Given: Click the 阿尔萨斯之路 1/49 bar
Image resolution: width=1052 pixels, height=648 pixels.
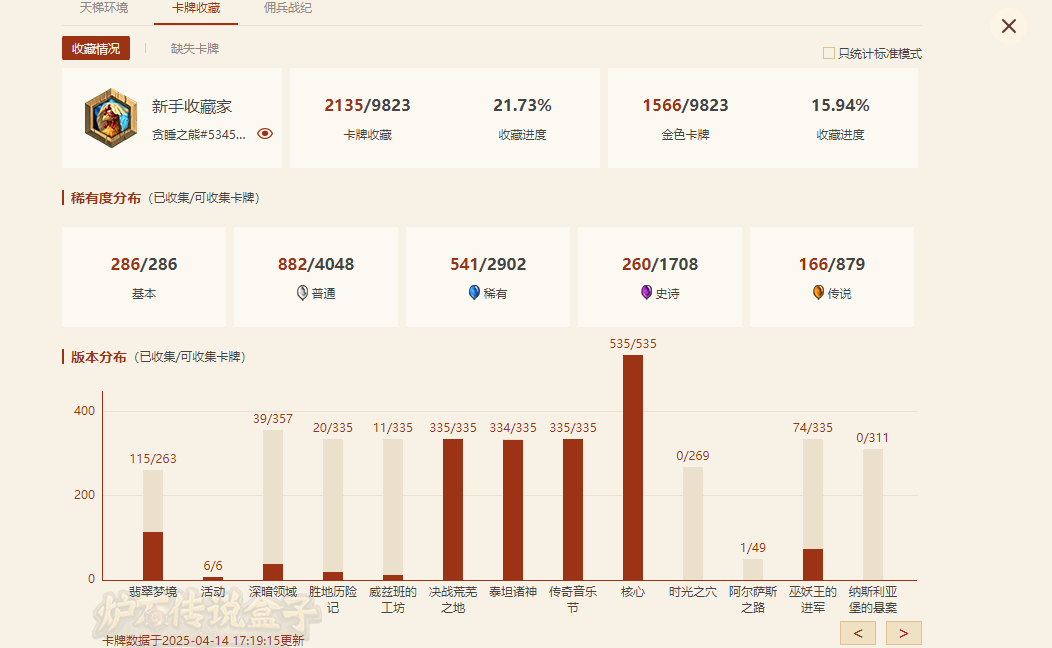Looking at the screenshot, I should point(753,570).
